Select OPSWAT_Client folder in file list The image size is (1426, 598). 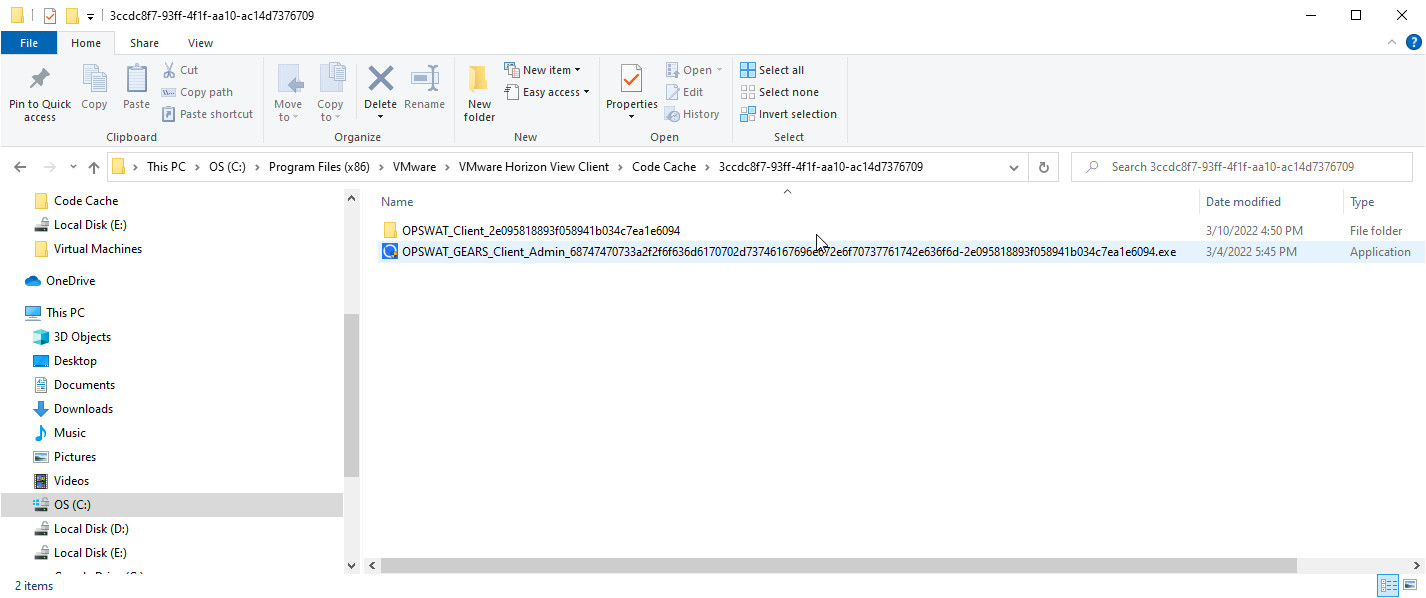click(541, 230)
